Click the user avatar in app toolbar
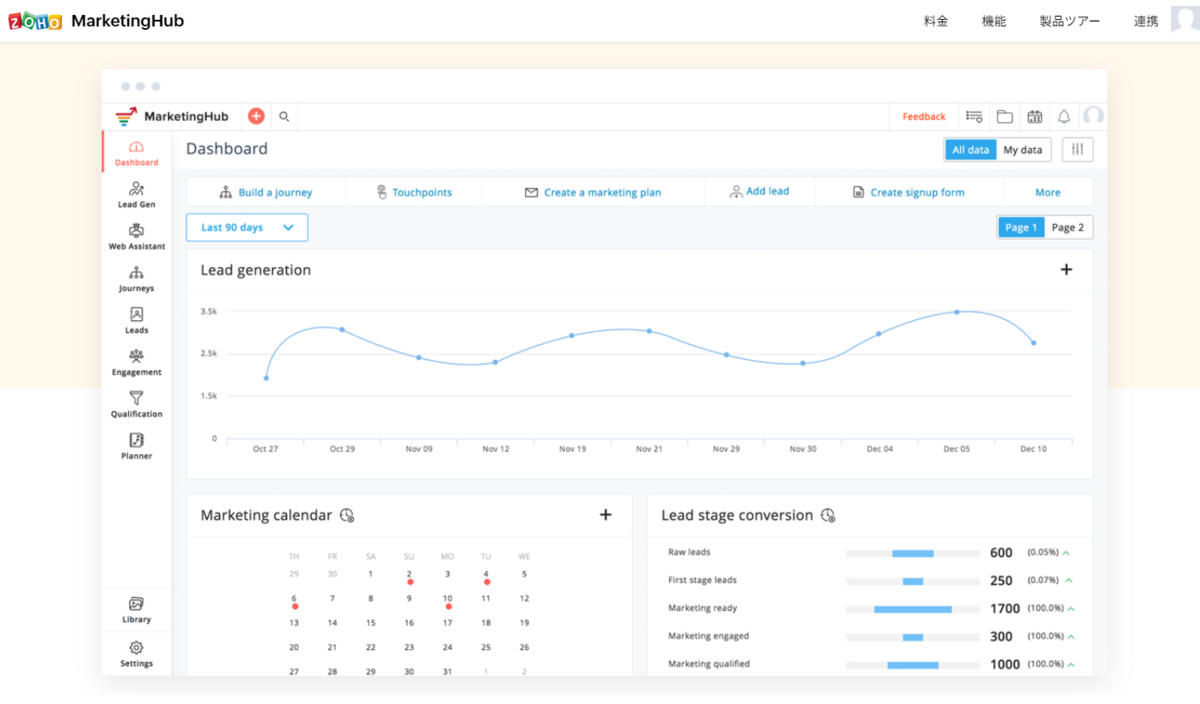Viewport: 1200px width, 704px height. click(x=1094, y=116)
